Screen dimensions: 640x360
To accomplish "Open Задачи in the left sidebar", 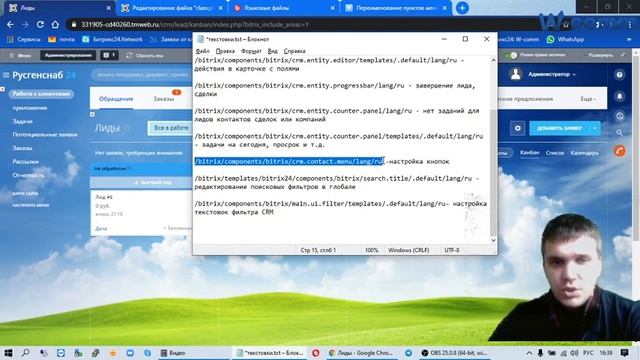I will point(22,121).
